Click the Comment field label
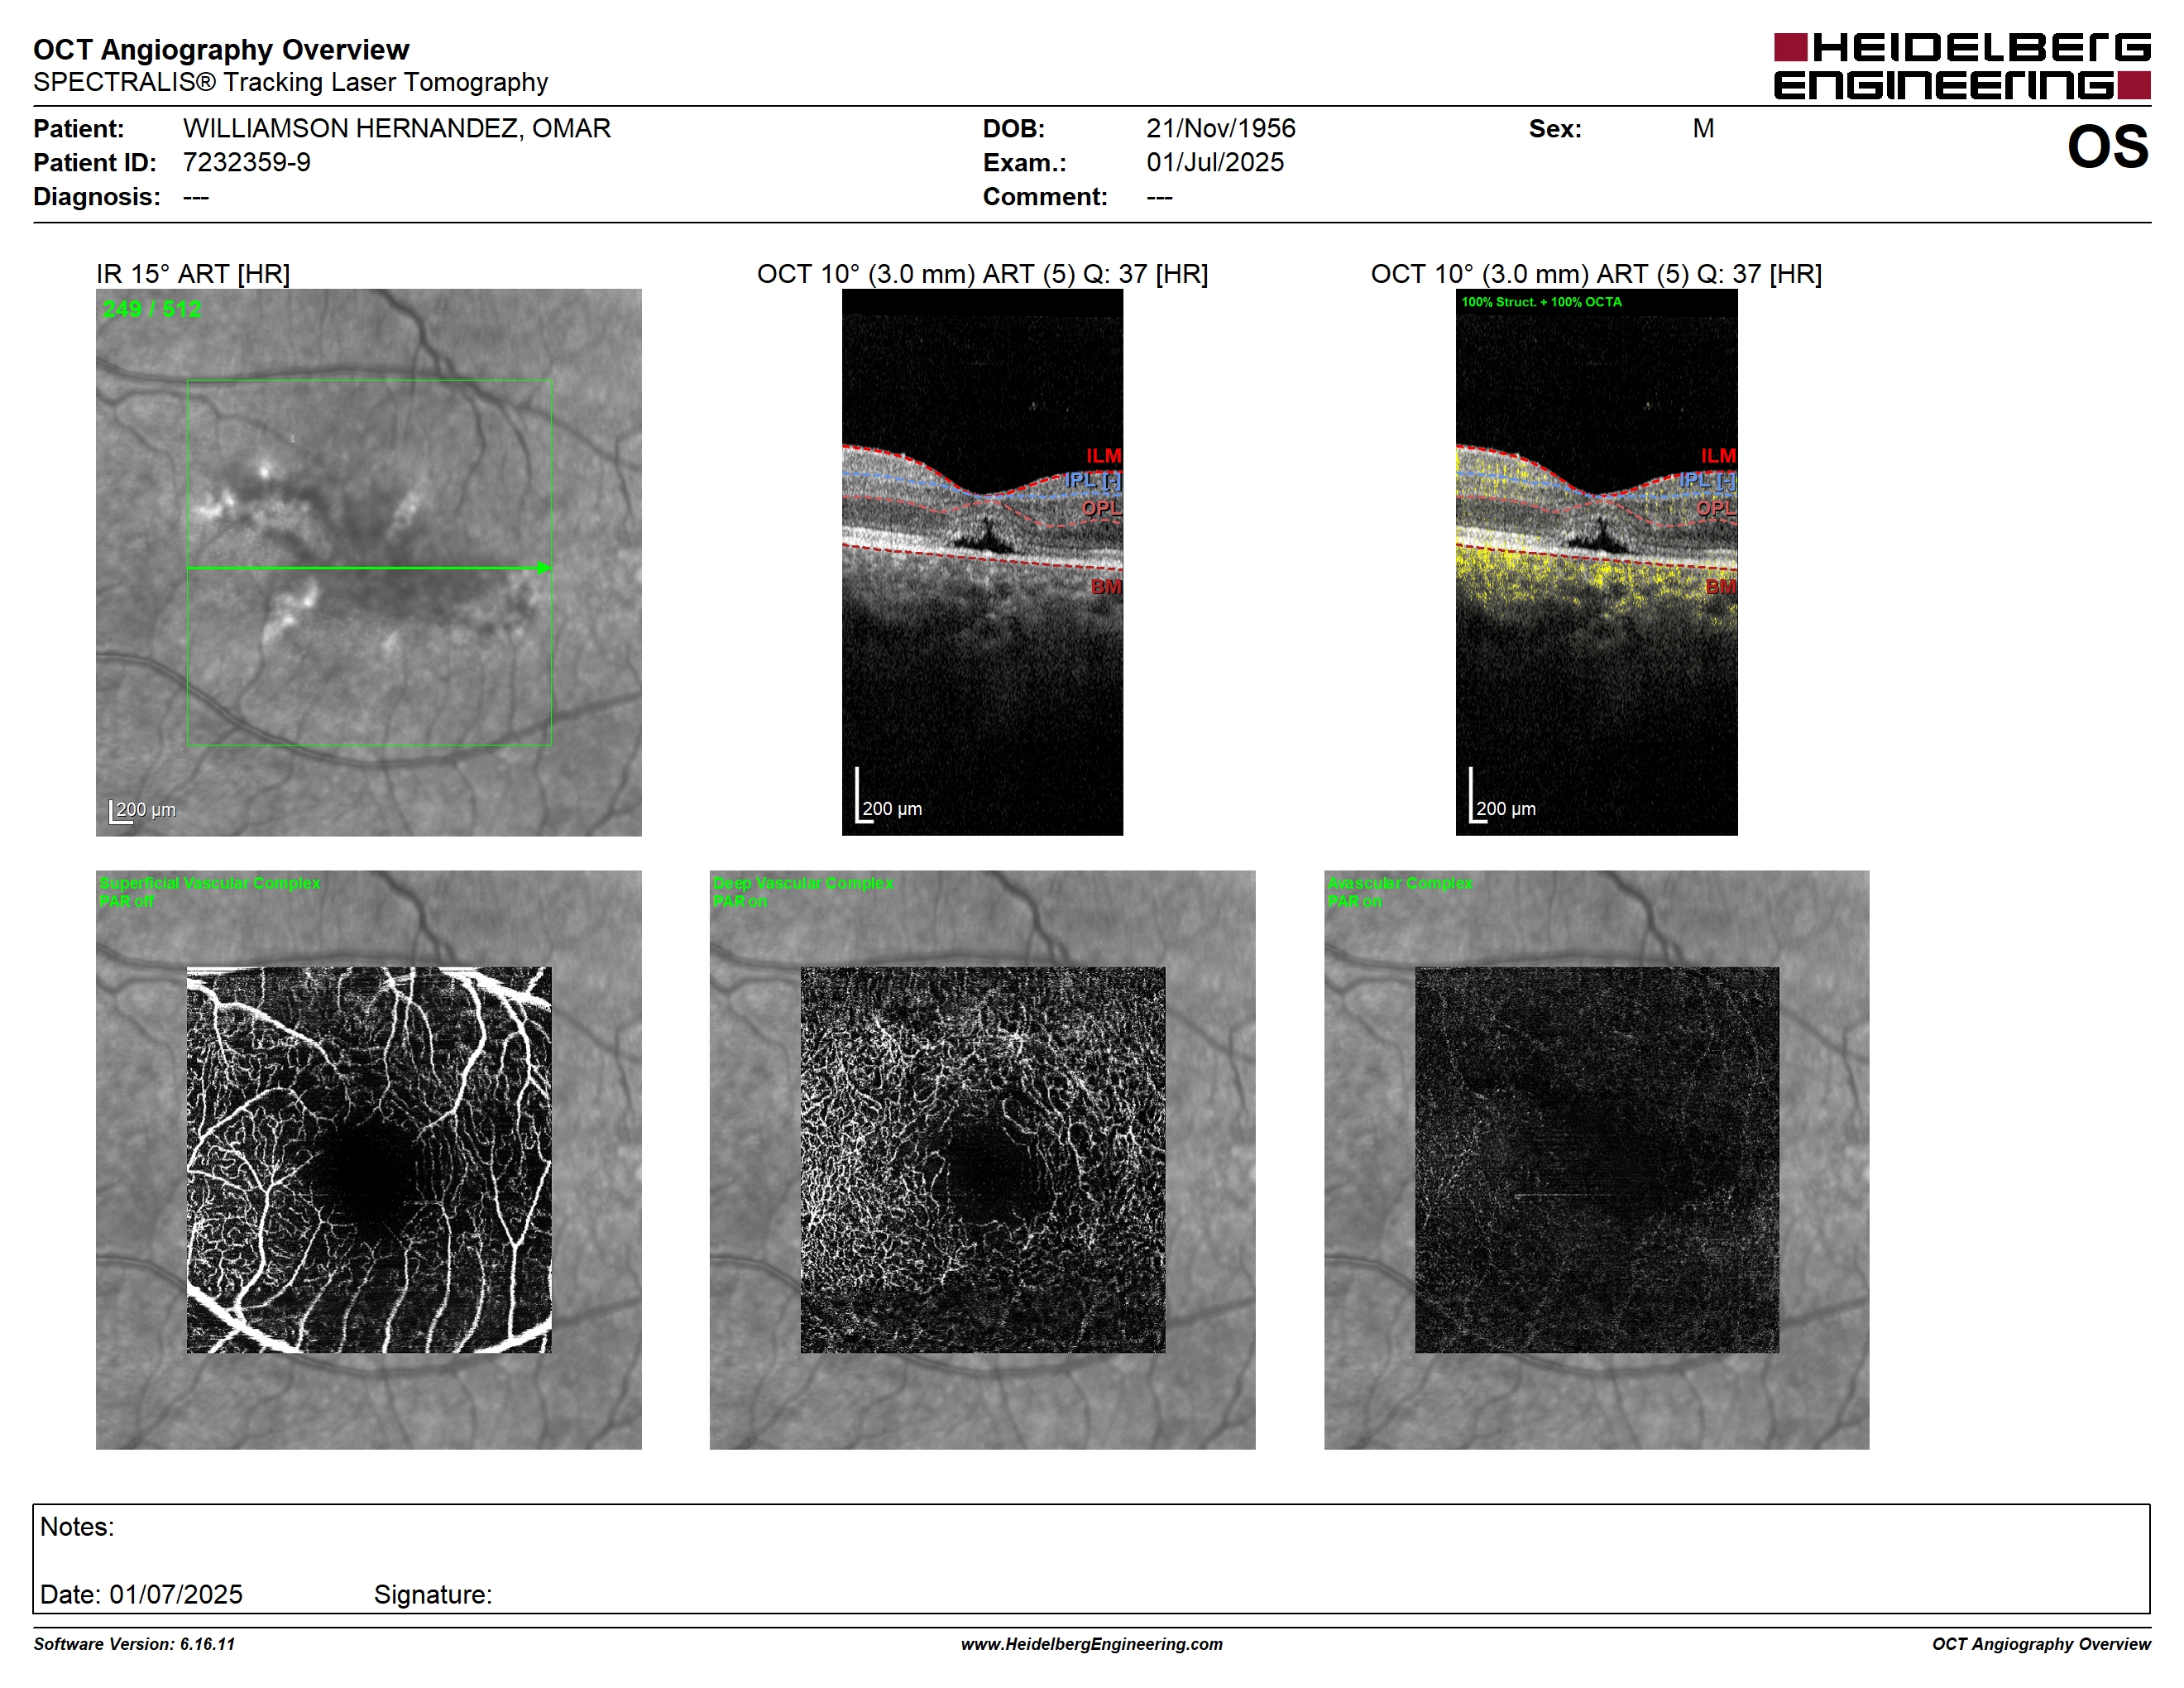This screenshot has width=2184, height=1688. click(1045, 196)
